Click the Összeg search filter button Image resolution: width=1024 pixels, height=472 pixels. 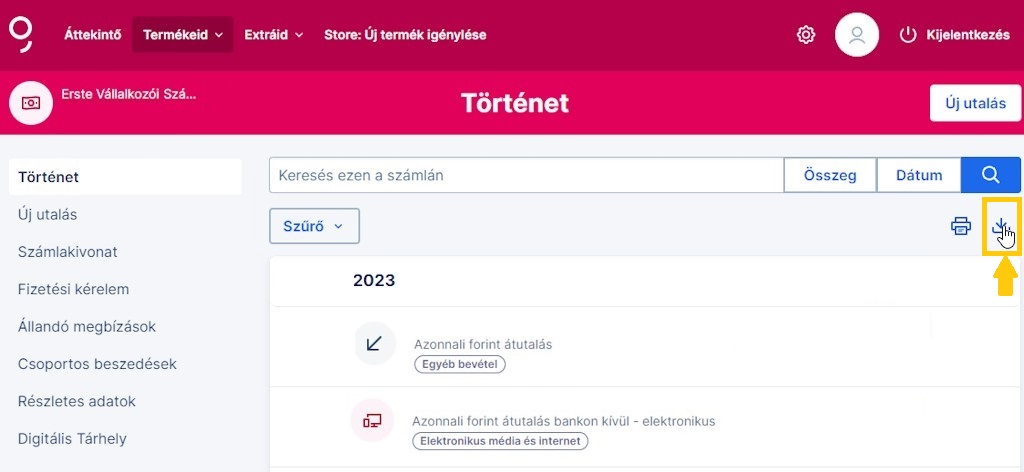pyautogui.click(x=830, y=175)
